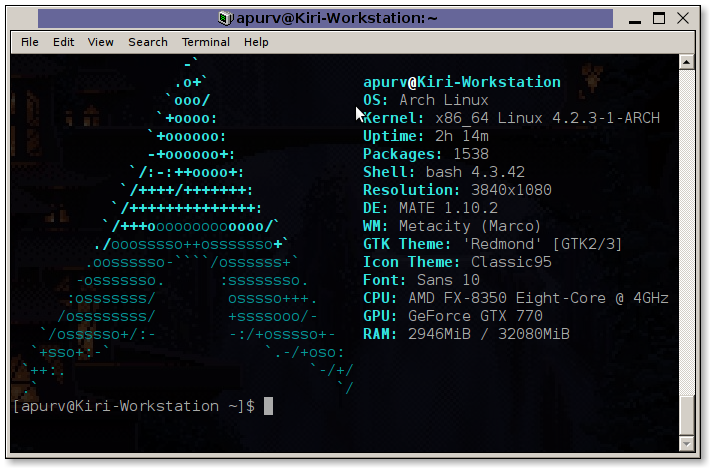Open the Help menu

coord(256,42)
